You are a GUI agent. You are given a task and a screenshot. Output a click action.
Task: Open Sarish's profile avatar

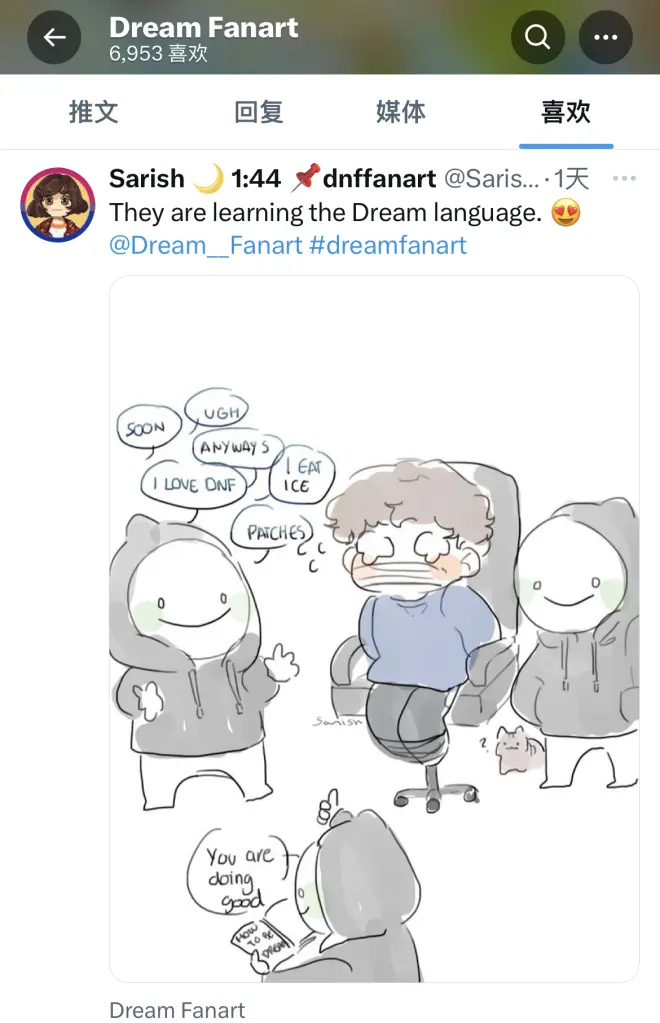(57, 204)
